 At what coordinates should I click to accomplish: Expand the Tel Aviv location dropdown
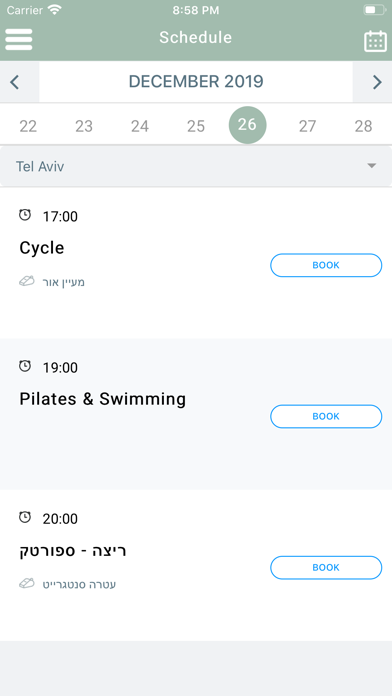(x=196, y=166)
